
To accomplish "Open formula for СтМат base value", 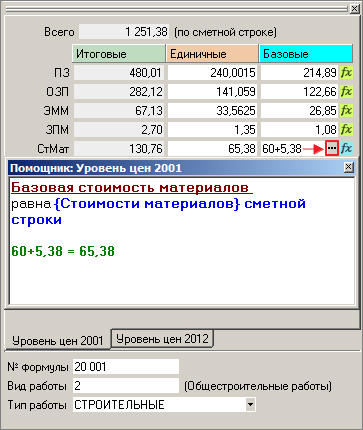I will 346,148.
